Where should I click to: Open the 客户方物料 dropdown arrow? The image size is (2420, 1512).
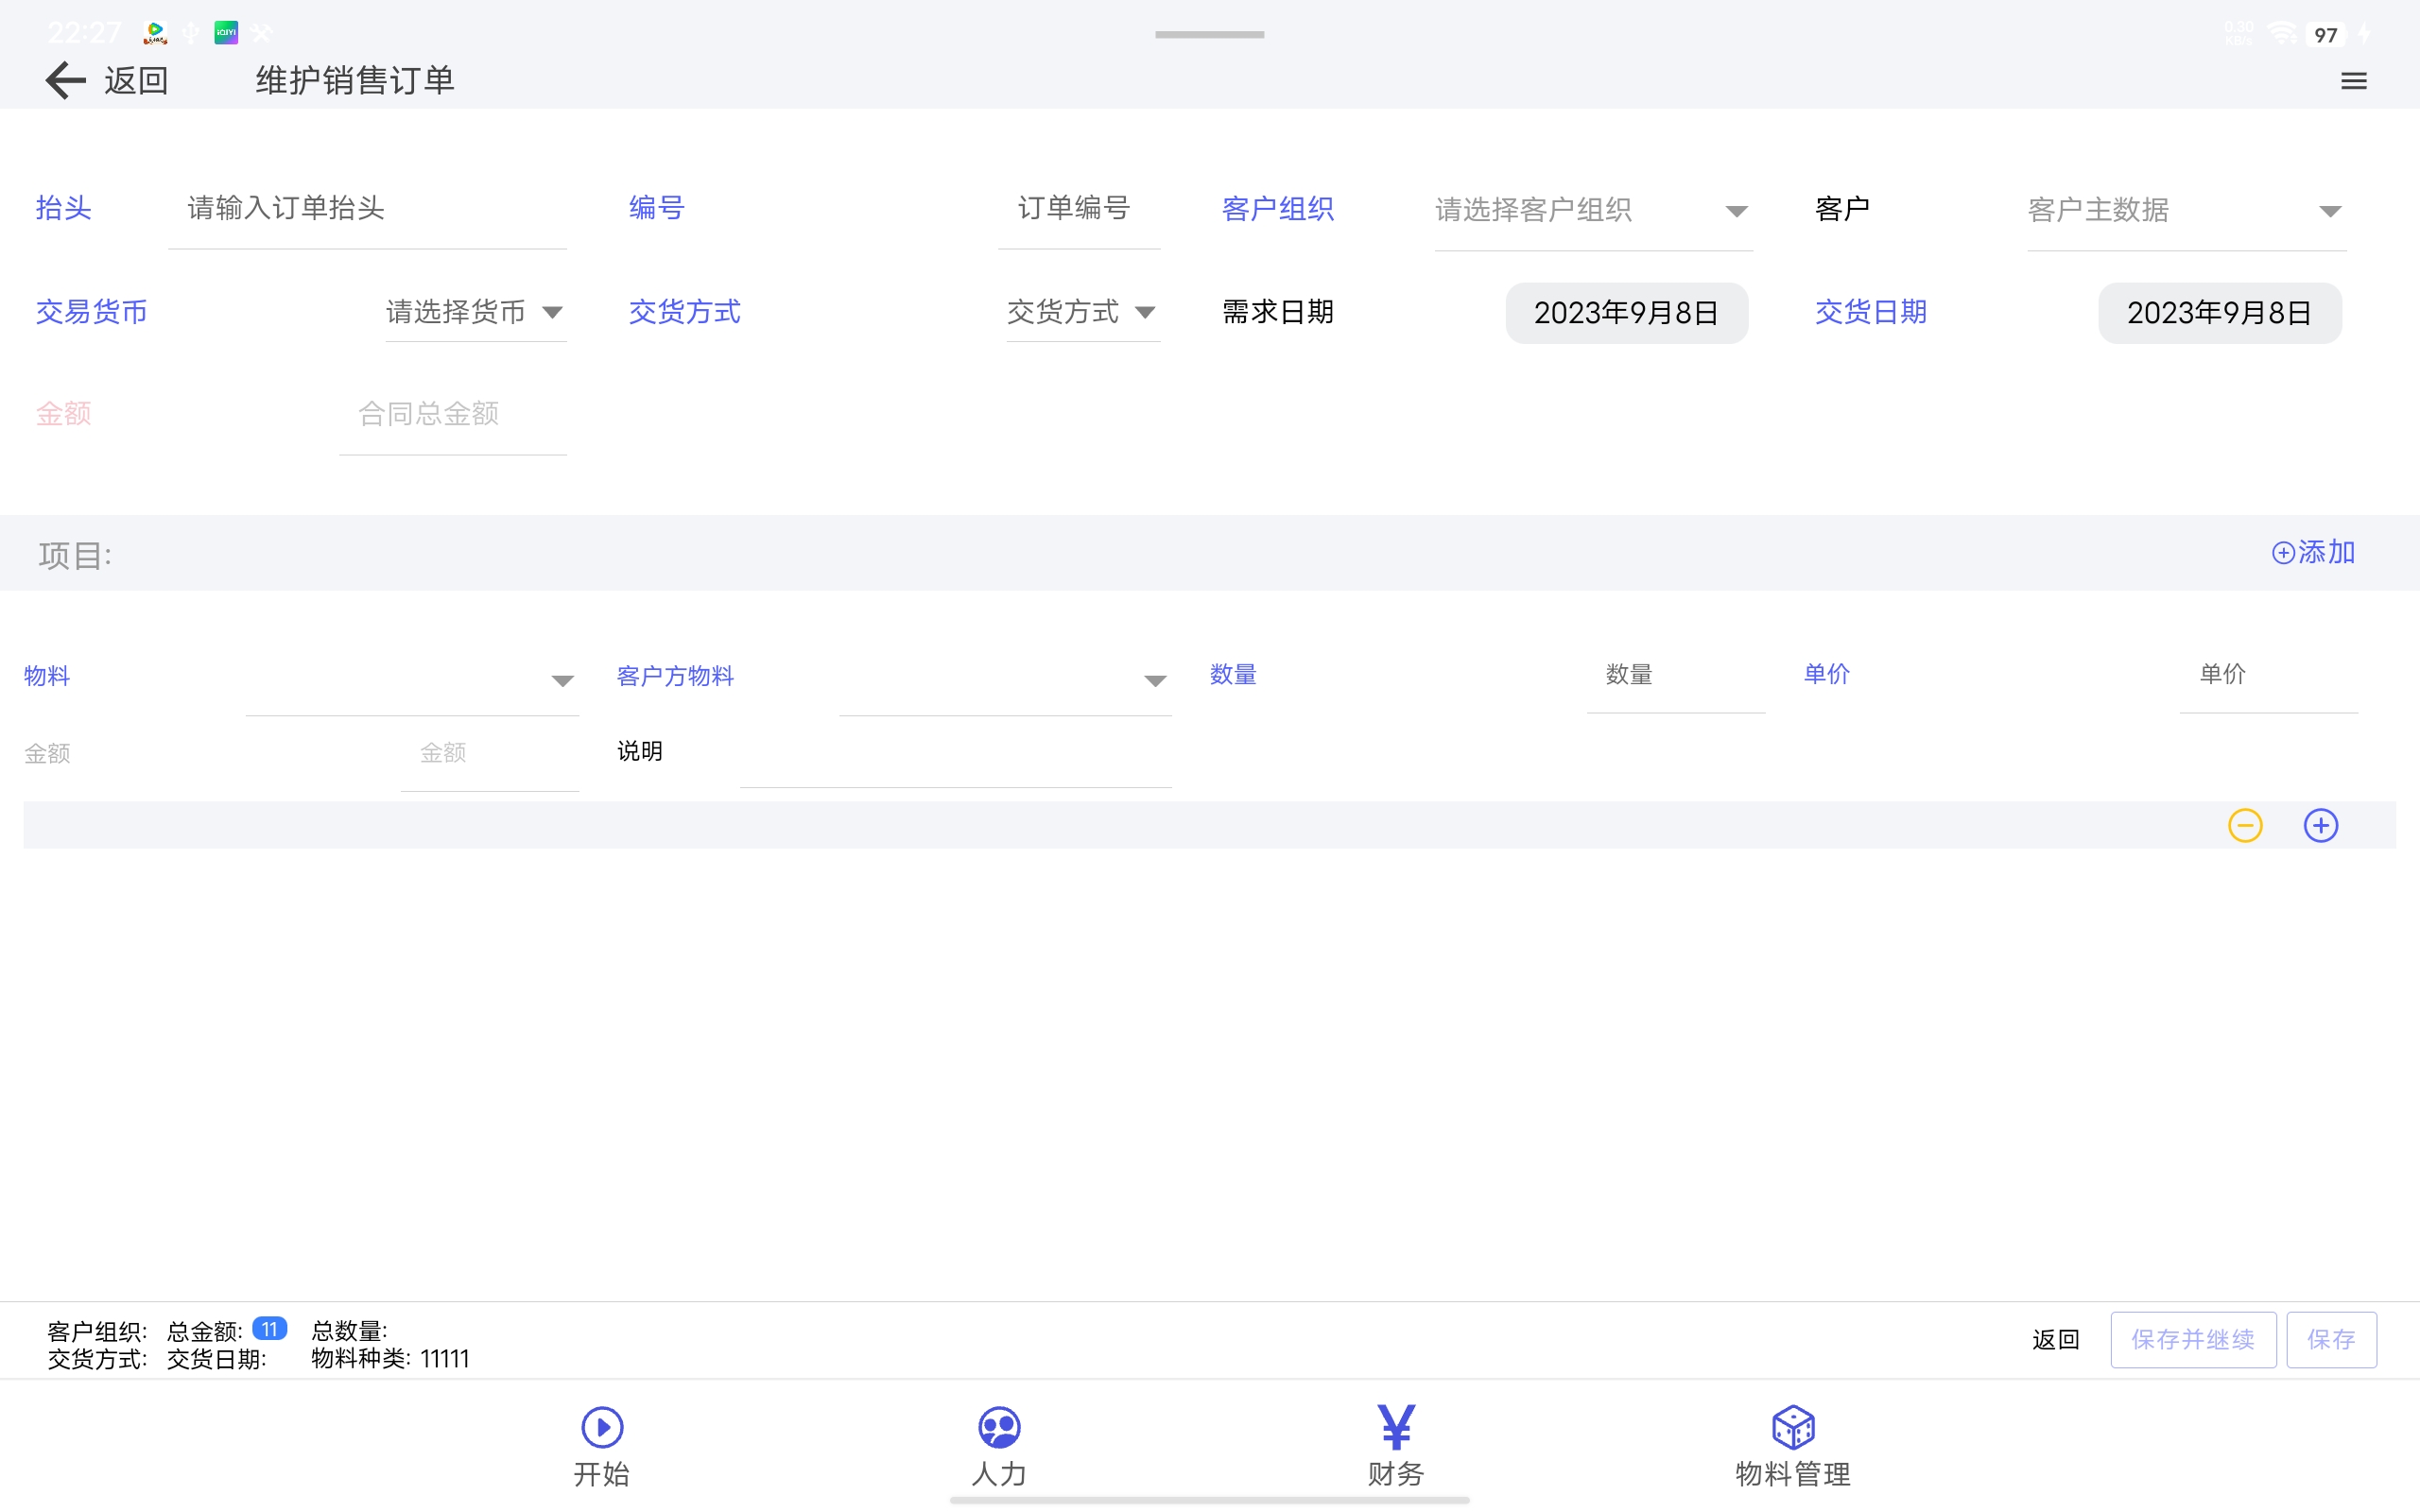[1154, 681]
